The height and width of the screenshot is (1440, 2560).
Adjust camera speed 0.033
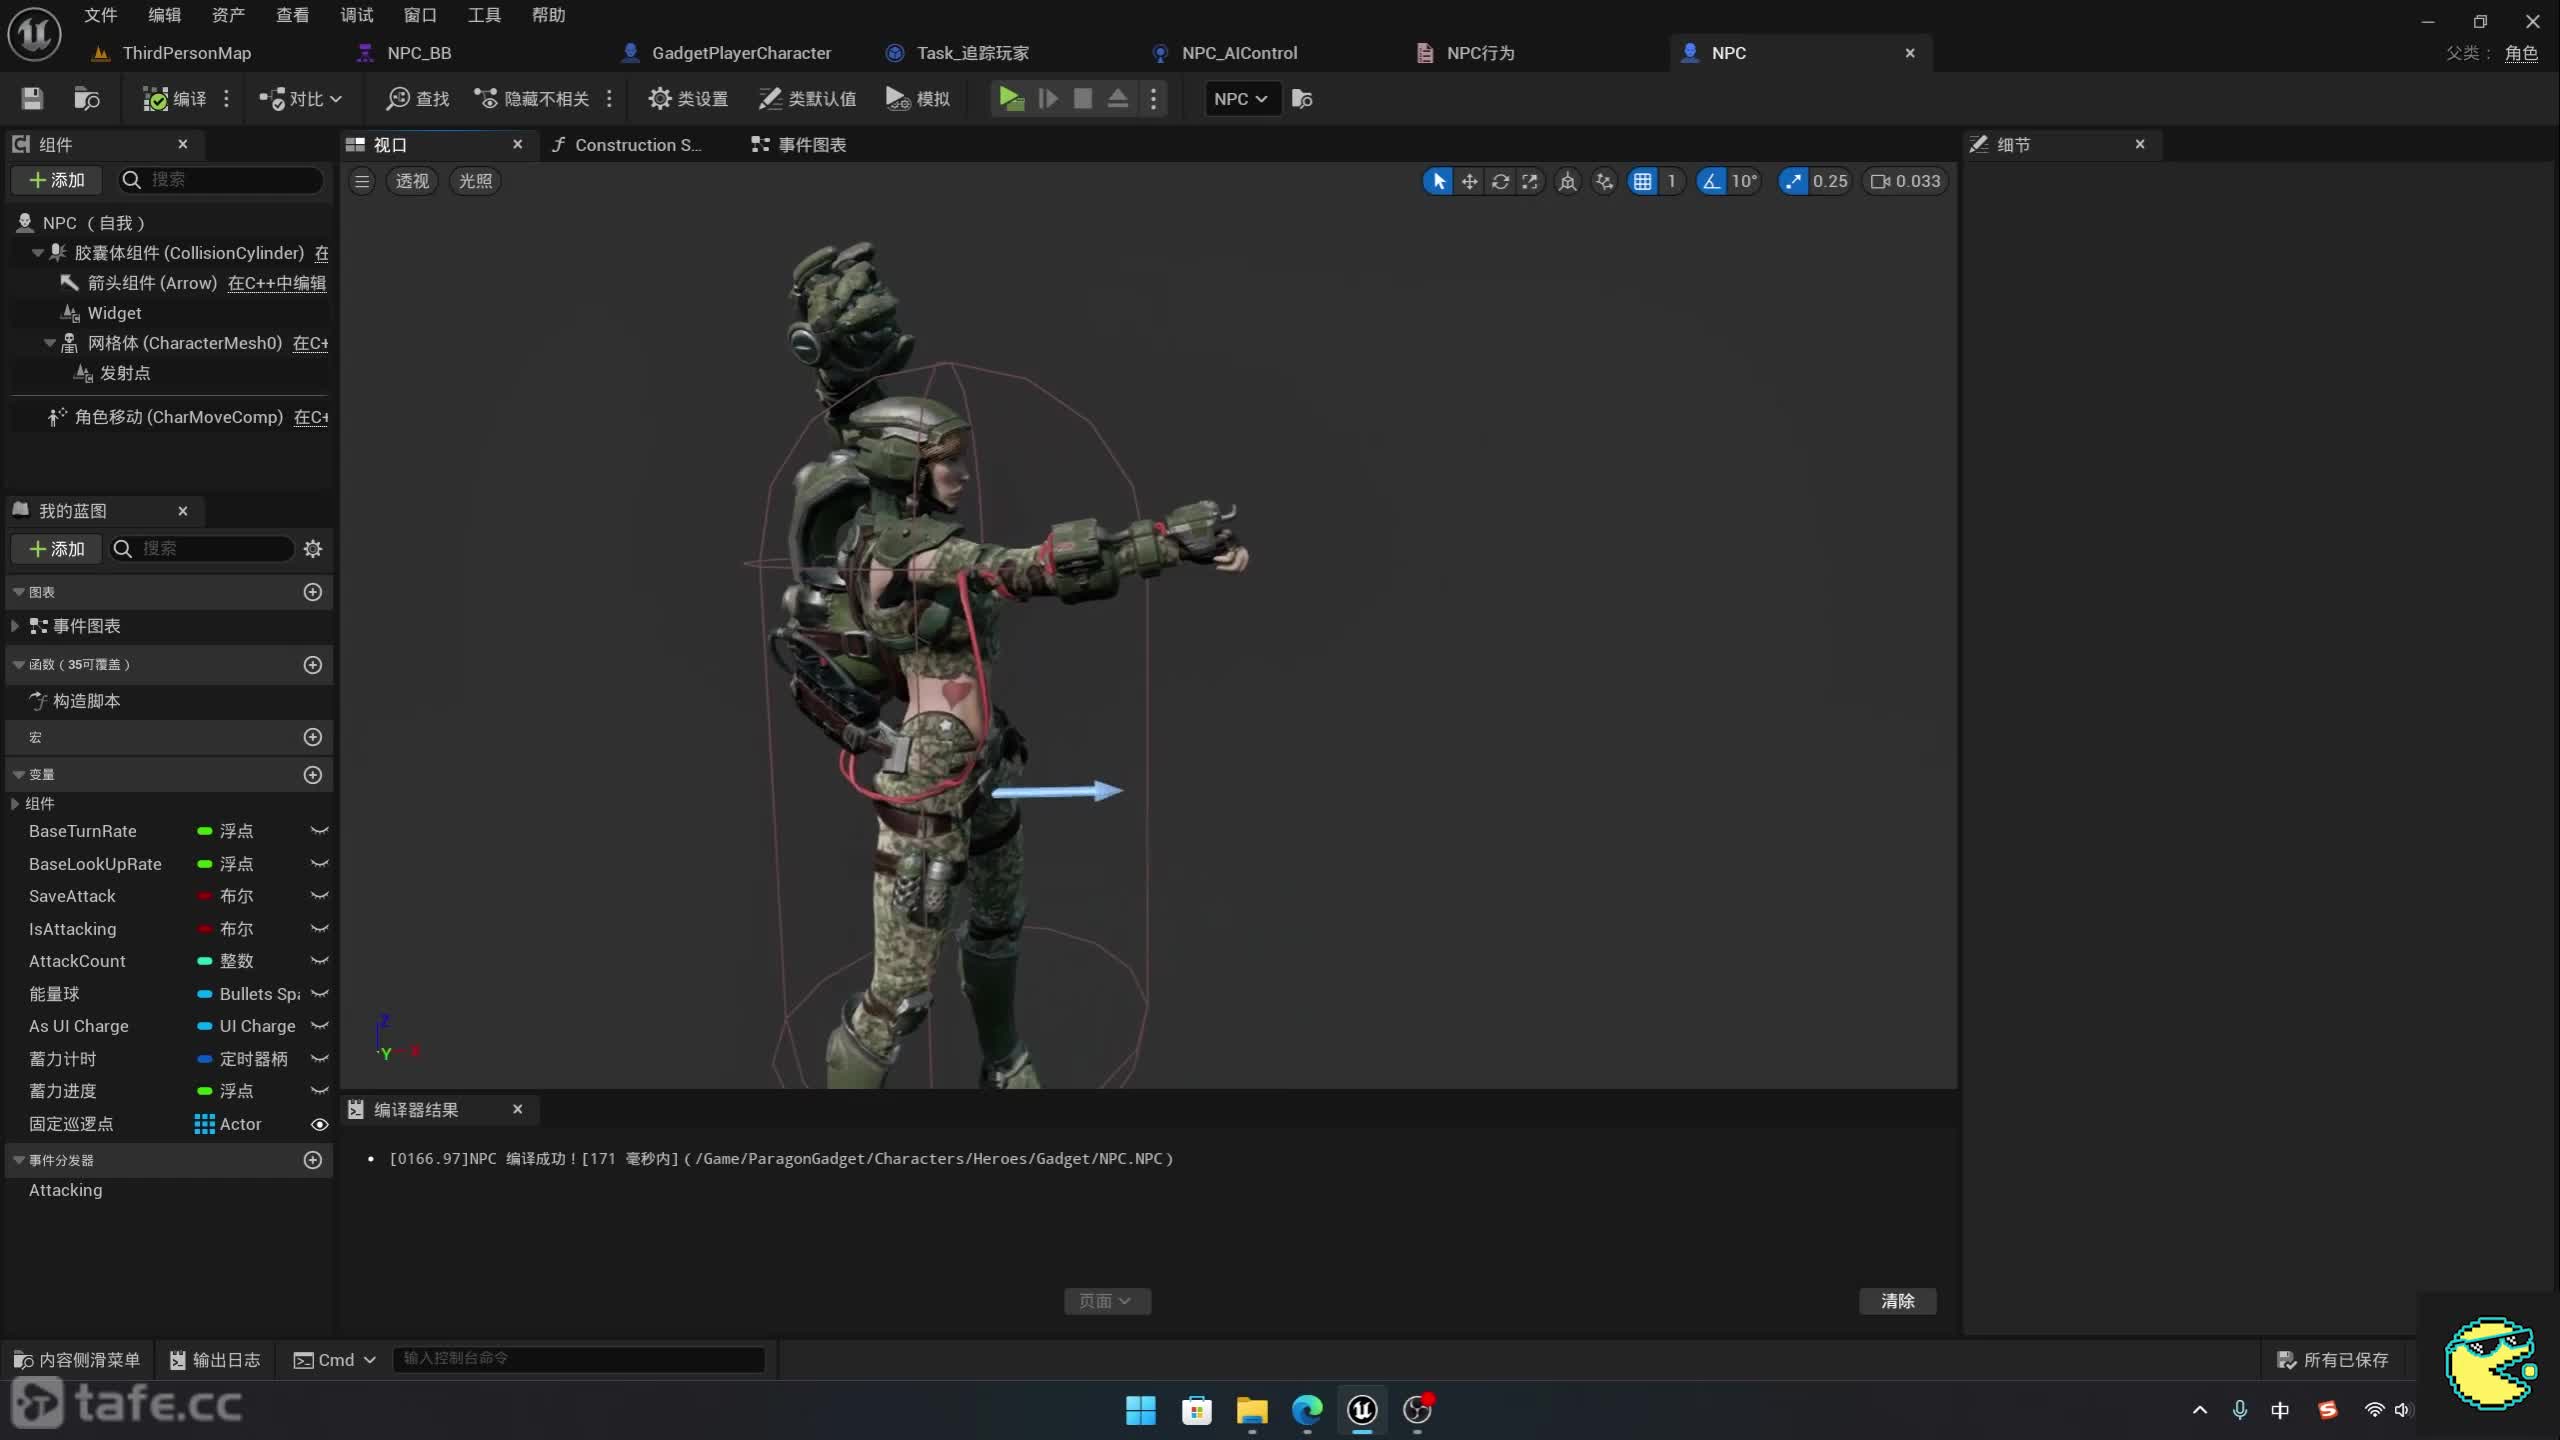click(x=1906, y=181)
